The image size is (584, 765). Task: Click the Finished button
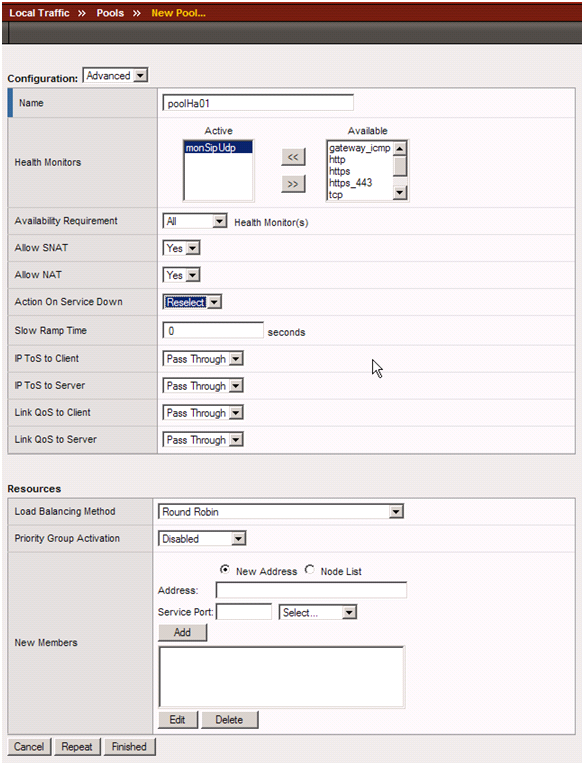(129, 747)
